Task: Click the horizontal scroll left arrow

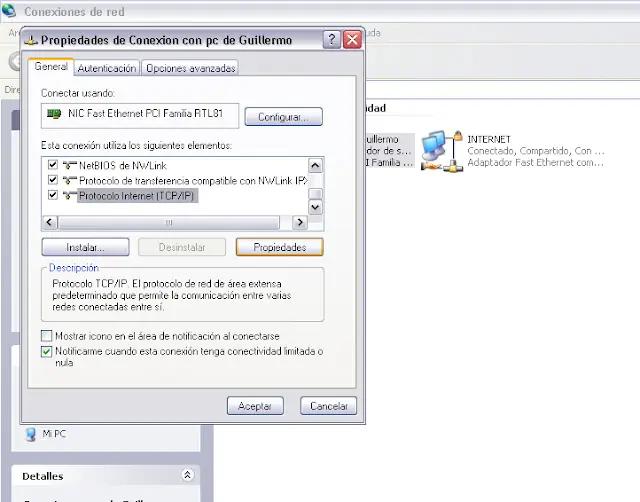Action: coord(49,222)
